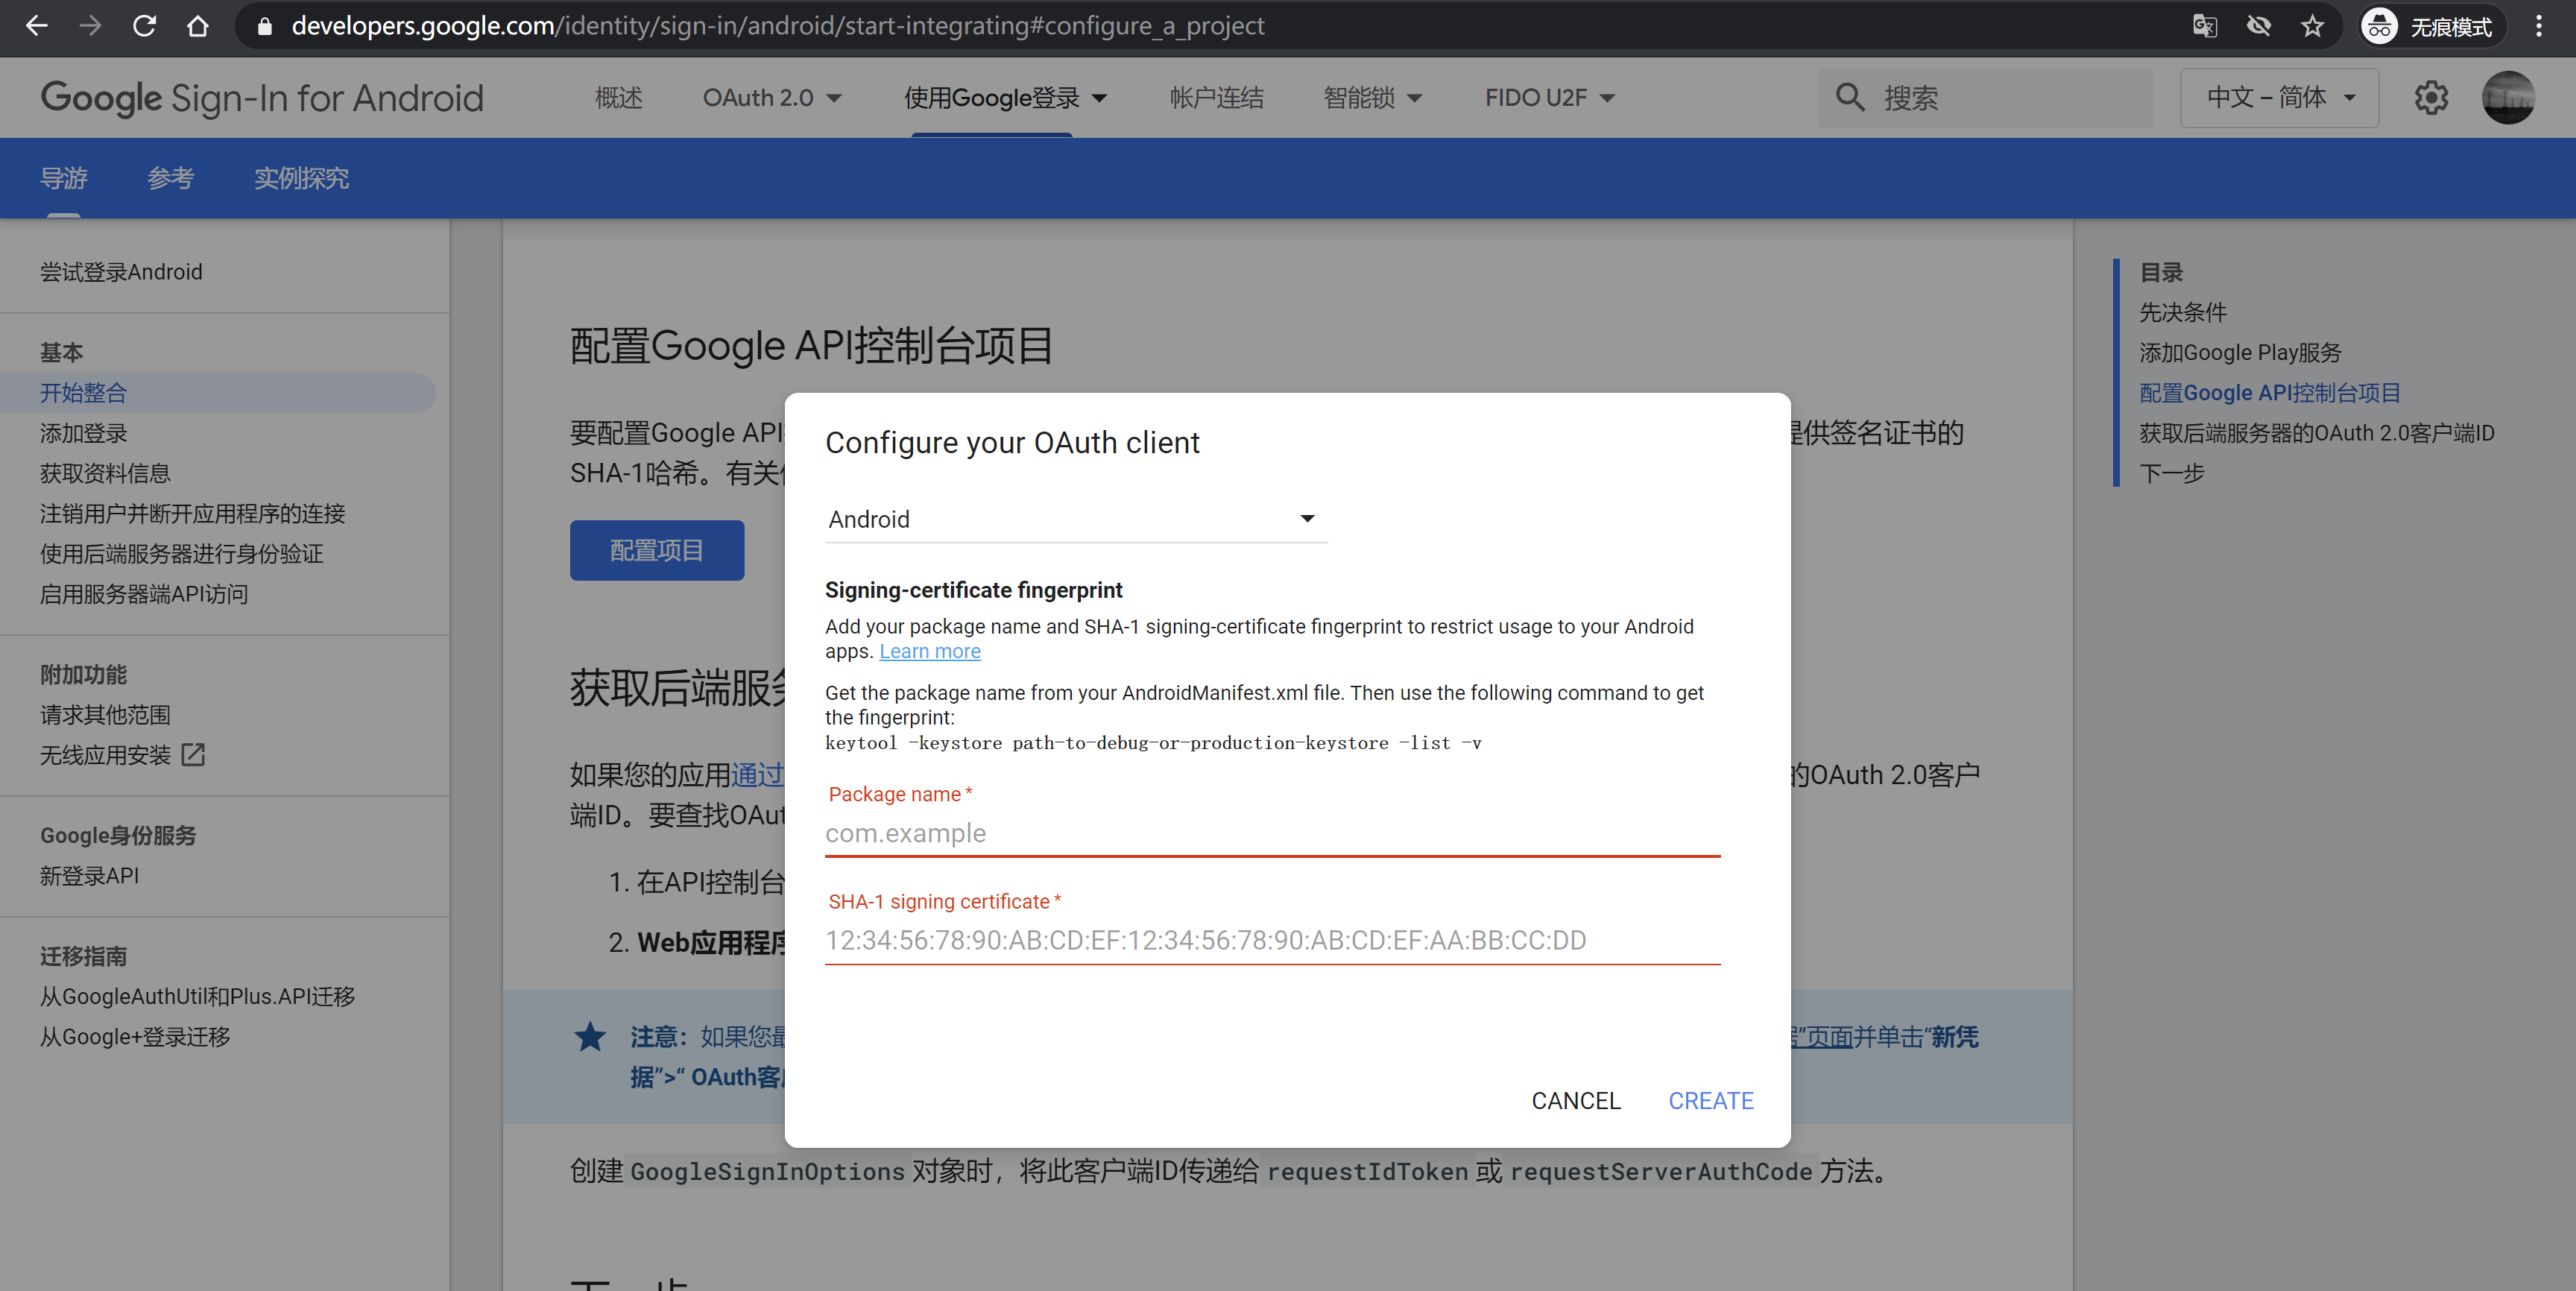This screenshot has width=2576, height=1291.
Task: Jump to 配置Google API控制台项目 in contents
Action: coord(2270,393)
